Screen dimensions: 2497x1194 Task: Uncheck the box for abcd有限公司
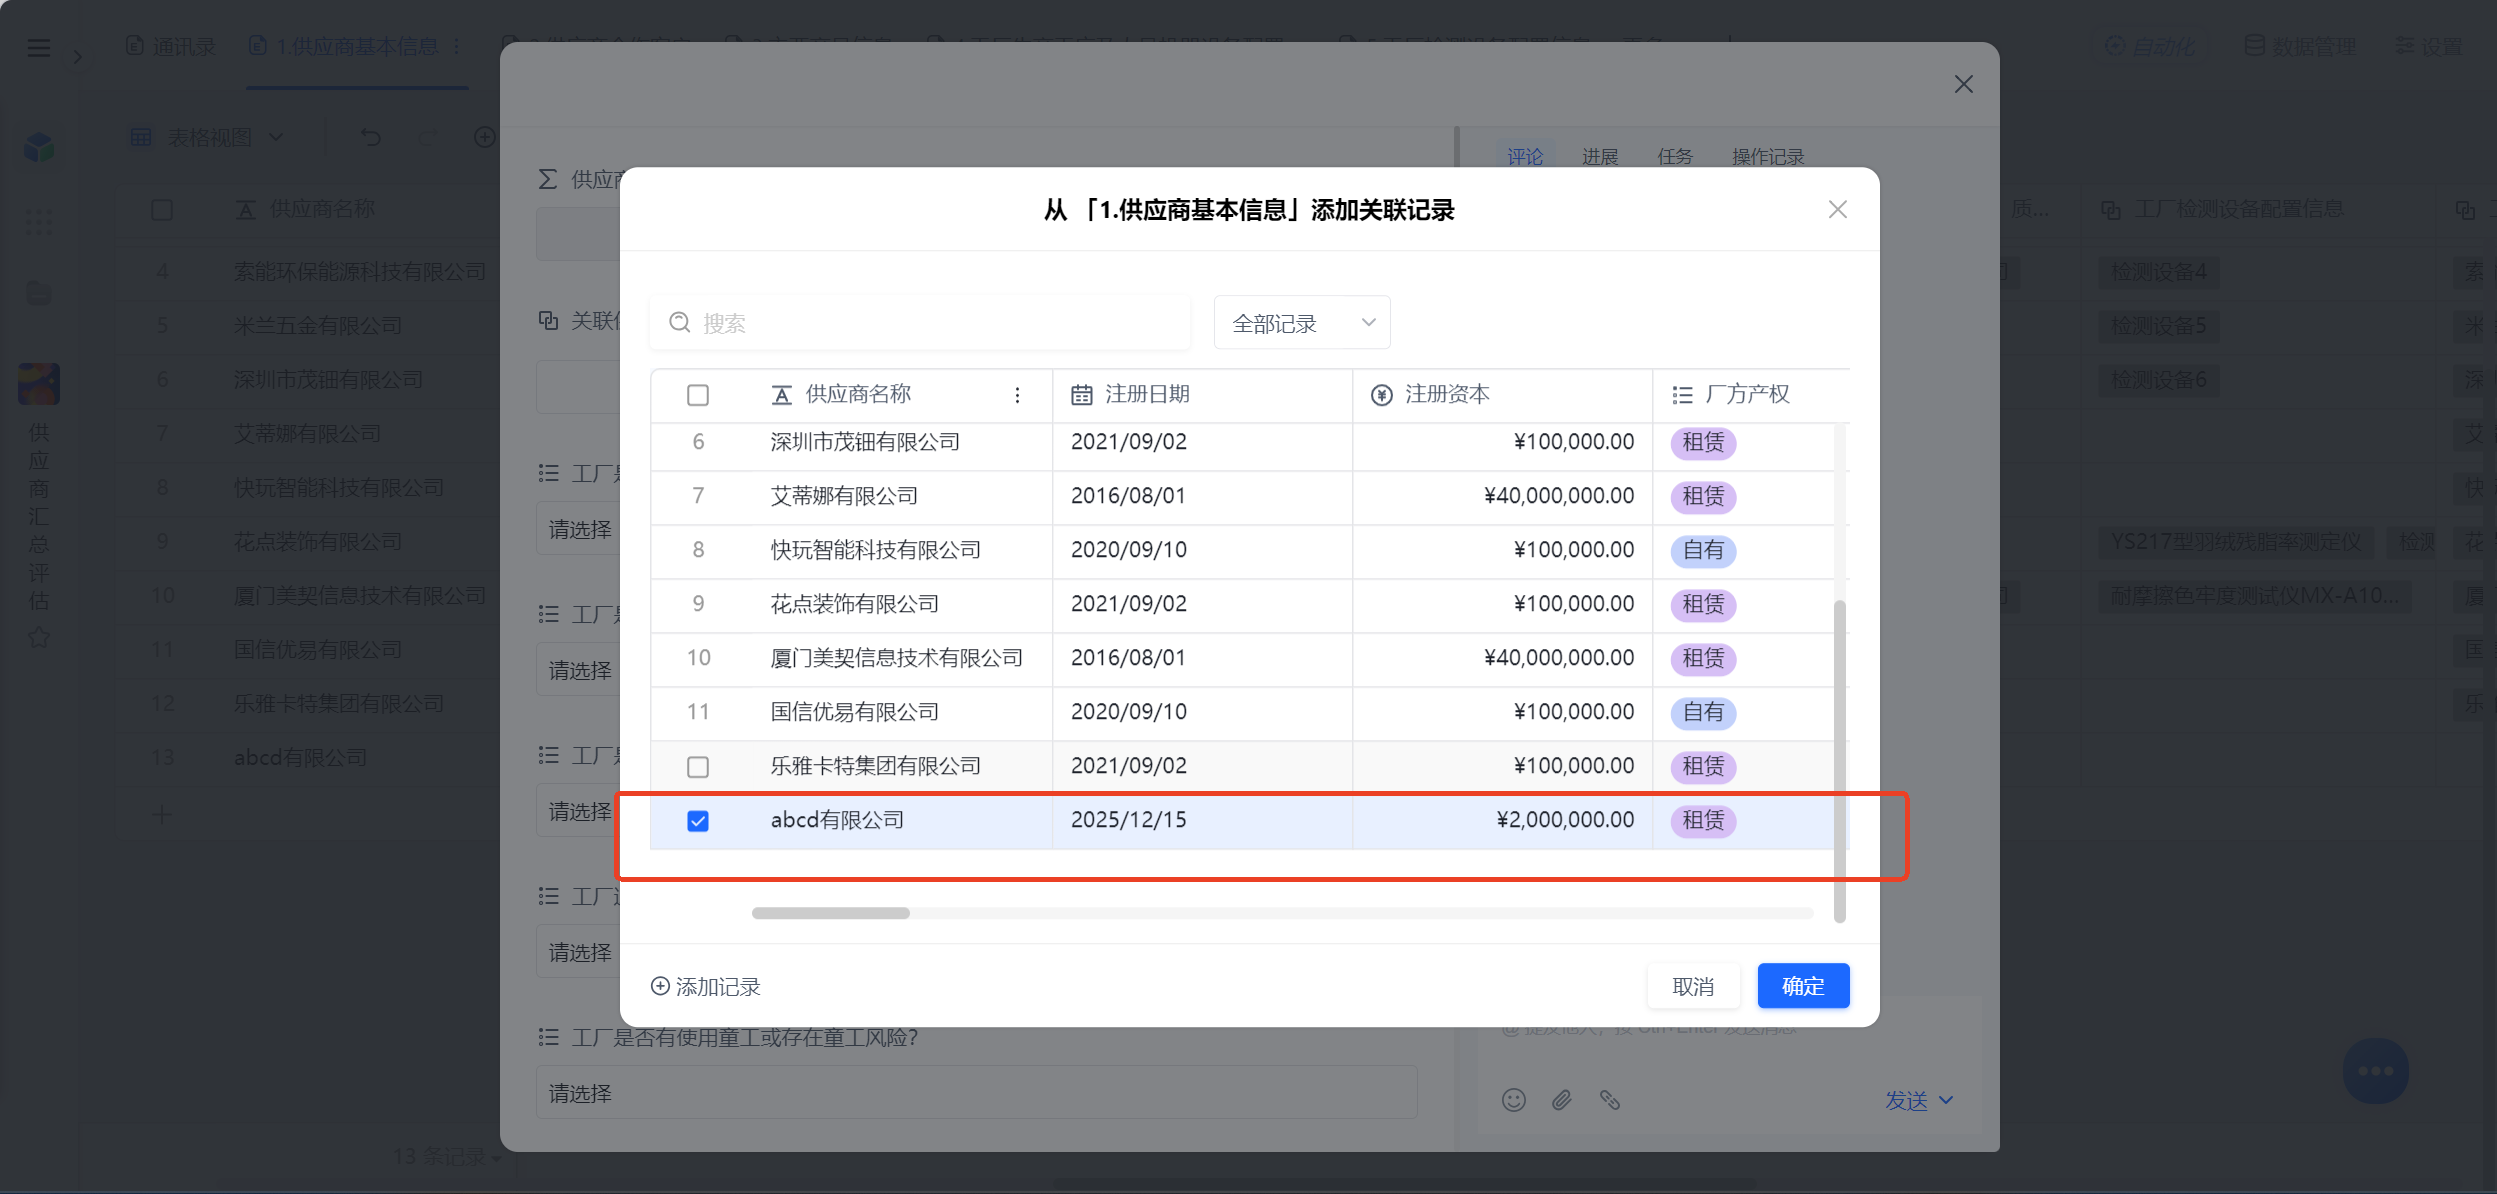[x=698, y=821]
